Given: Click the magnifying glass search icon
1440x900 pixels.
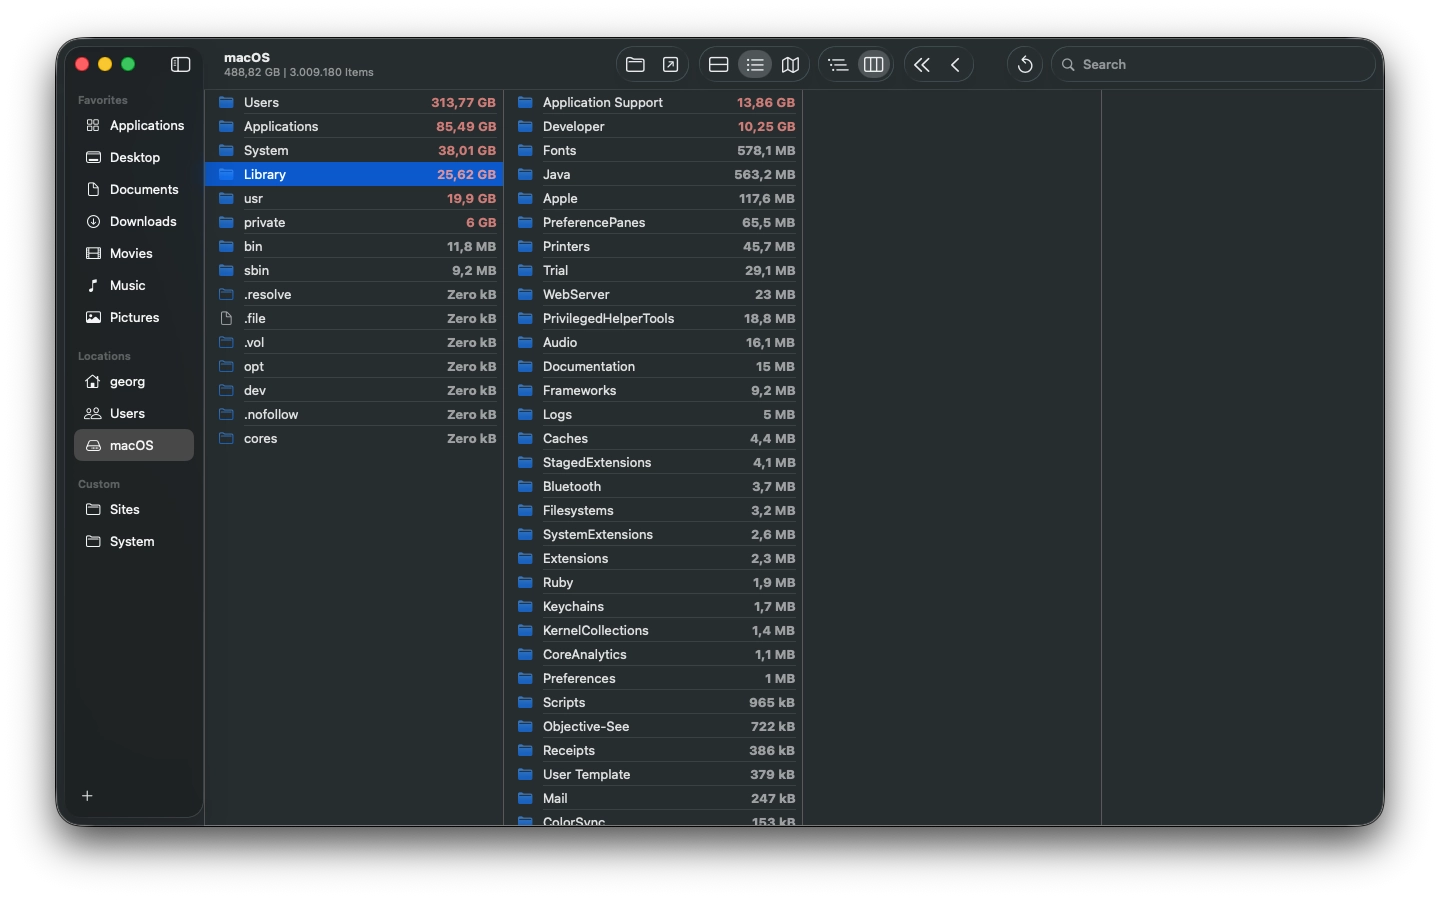Looking at the screenshot, I should pos(1068,64).
